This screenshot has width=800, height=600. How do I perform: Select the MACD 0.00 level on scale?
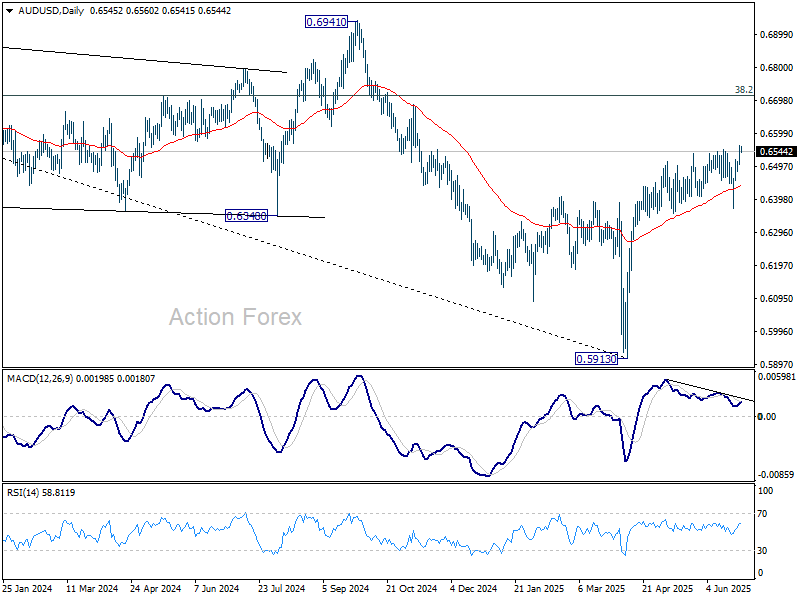pyautogui.click(x=767, y=417)
